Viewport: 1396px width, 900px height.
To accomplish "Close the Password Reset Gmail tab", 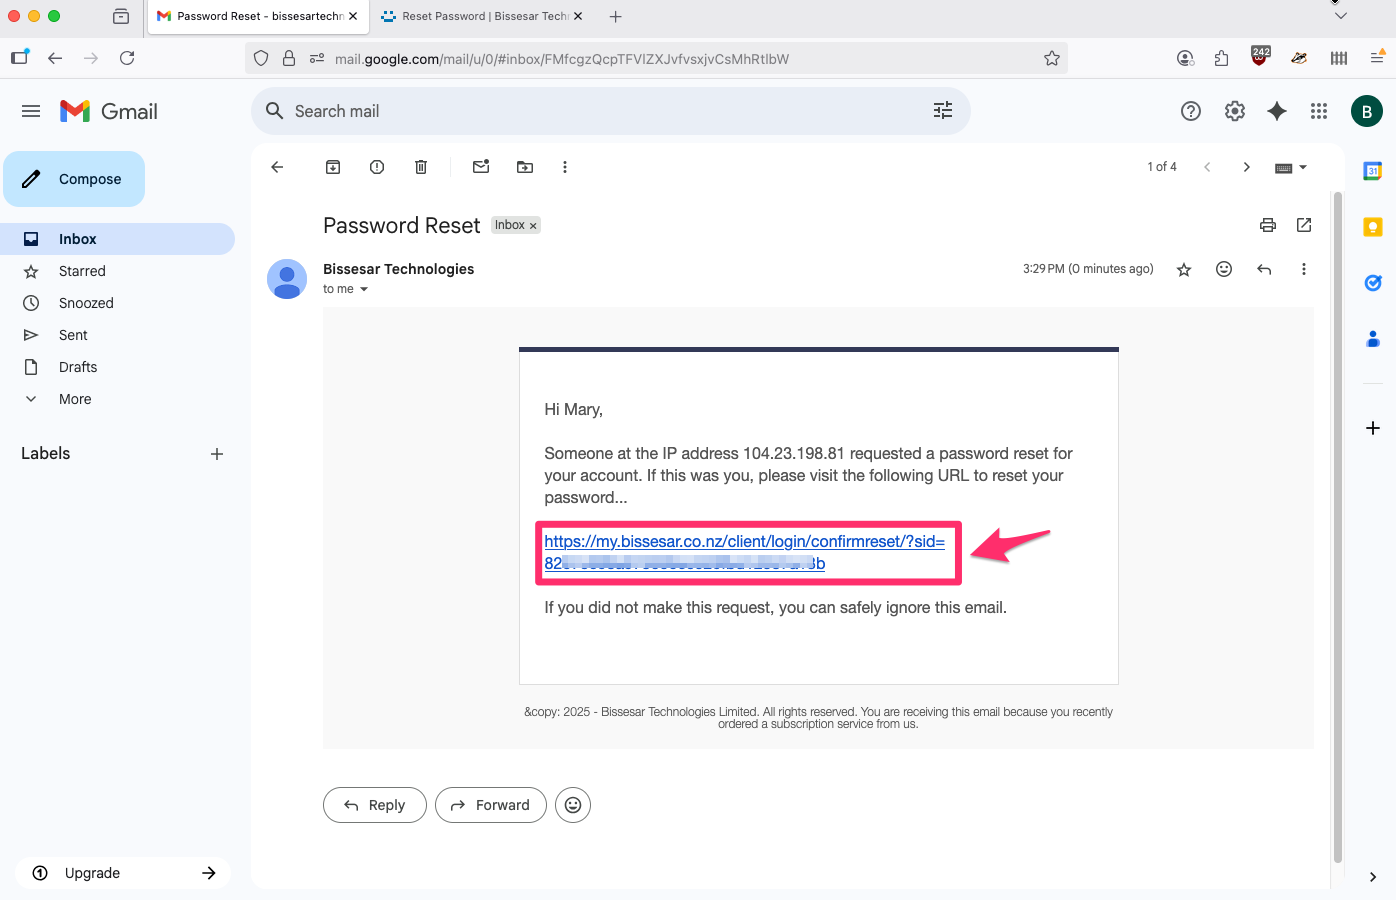I will point(353,16).
